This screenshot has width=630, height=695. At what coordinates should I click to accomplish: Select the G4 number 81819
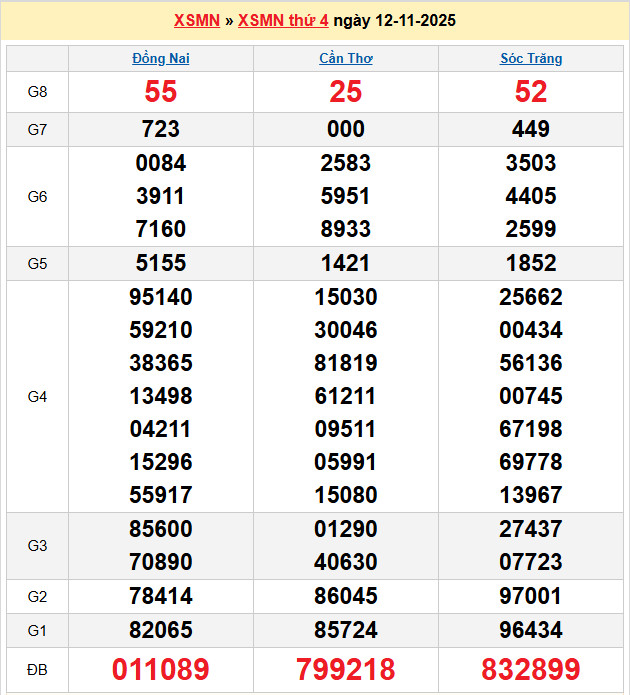point(345,363)
